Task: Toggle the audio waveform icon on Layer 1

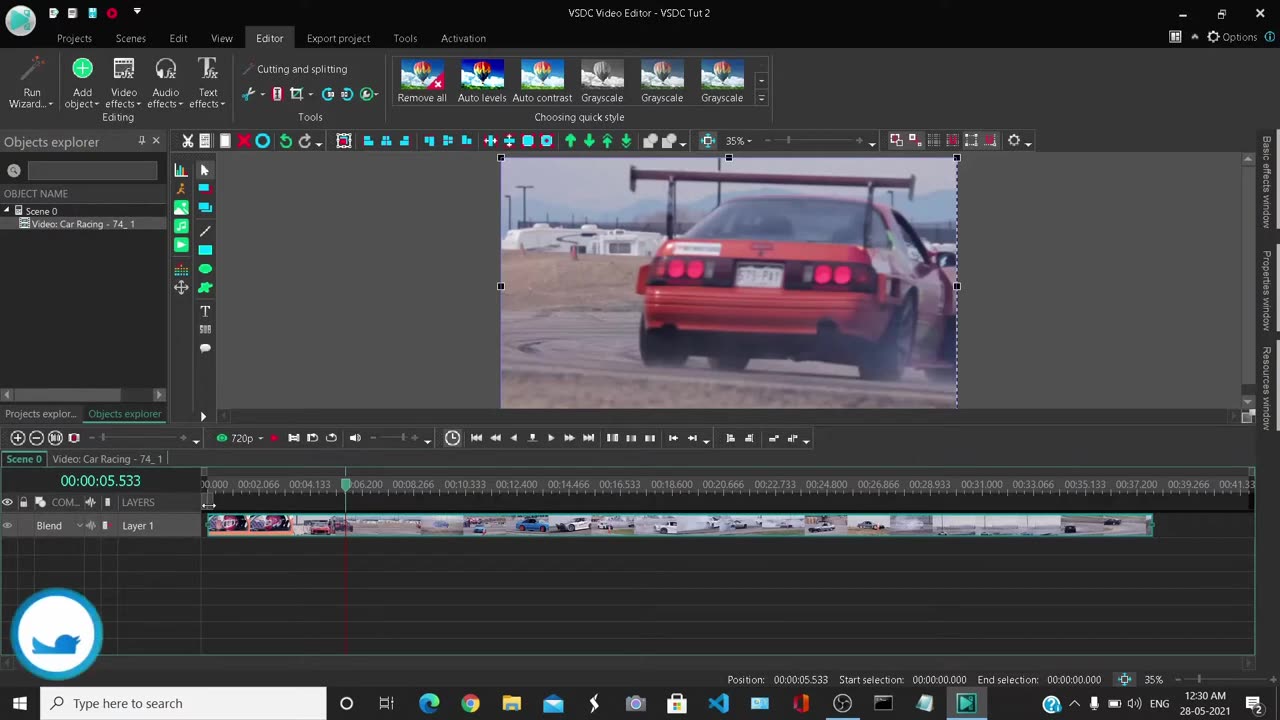Action: 91,526
